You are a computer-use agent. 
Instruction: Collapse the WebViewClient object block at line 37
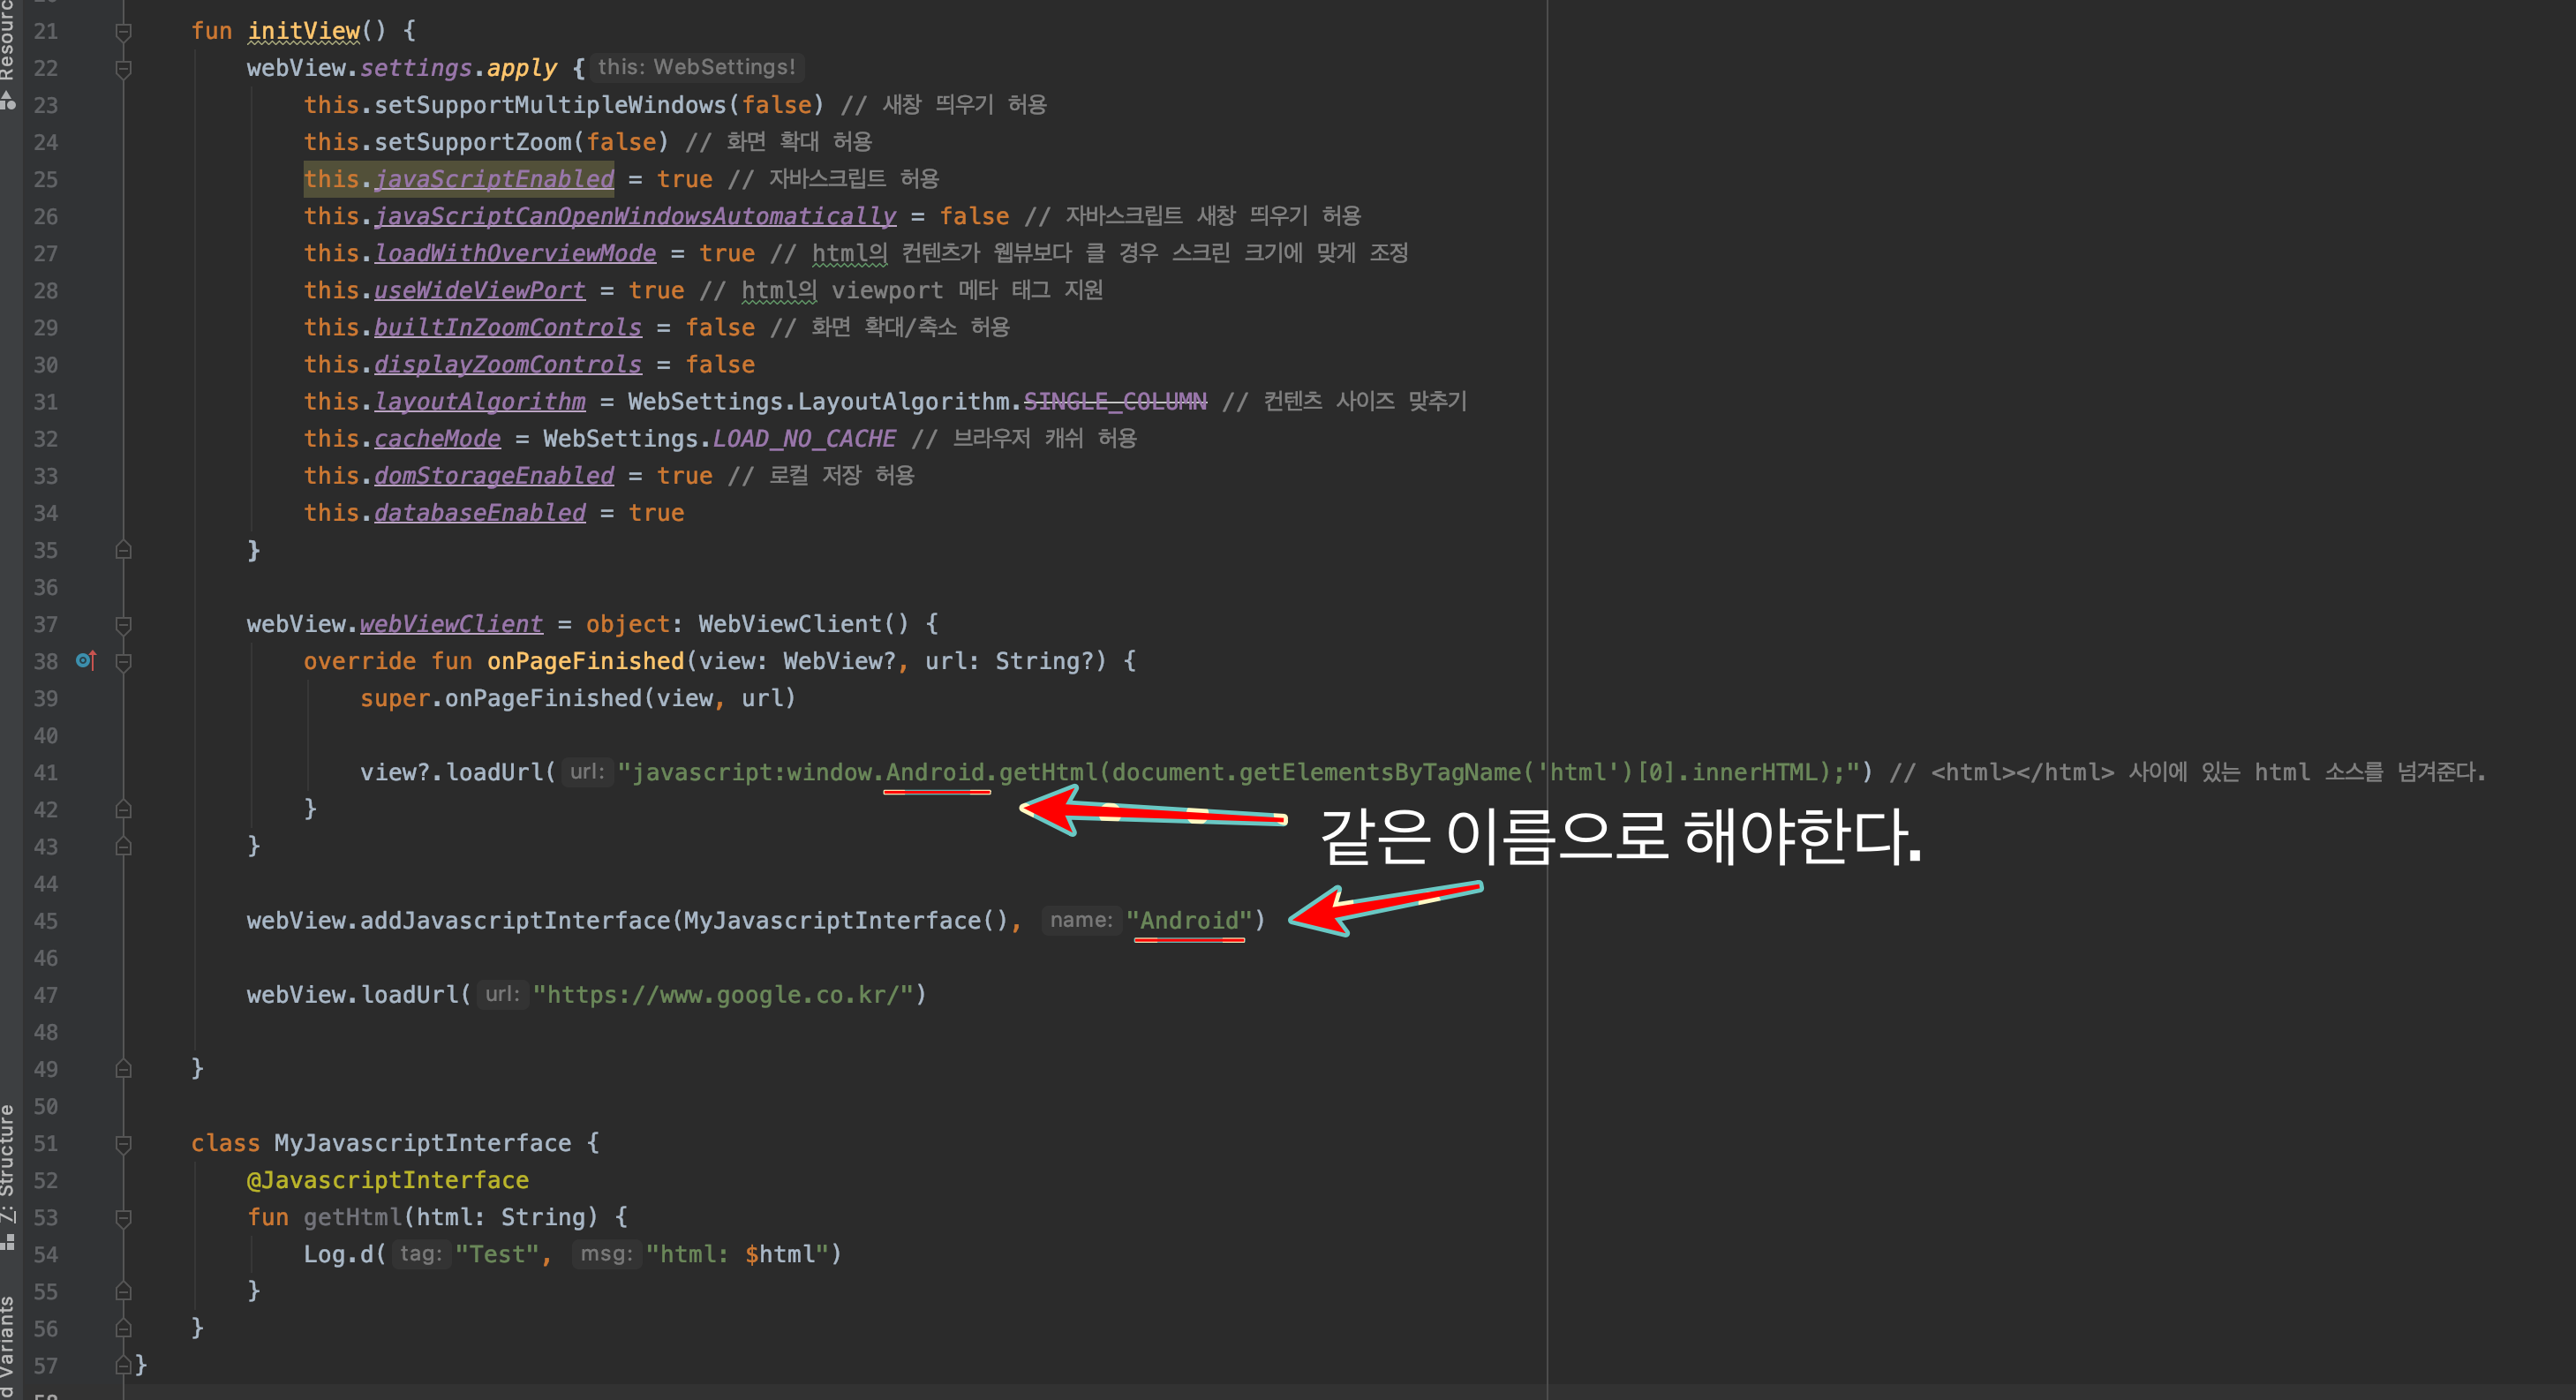tap(123, 625)
